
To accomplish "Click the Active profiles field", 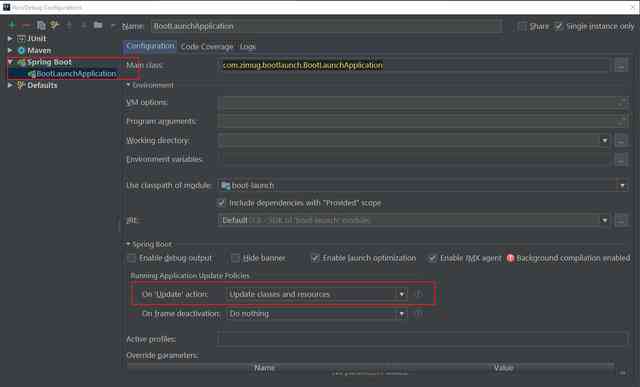I will click(422, 339).
